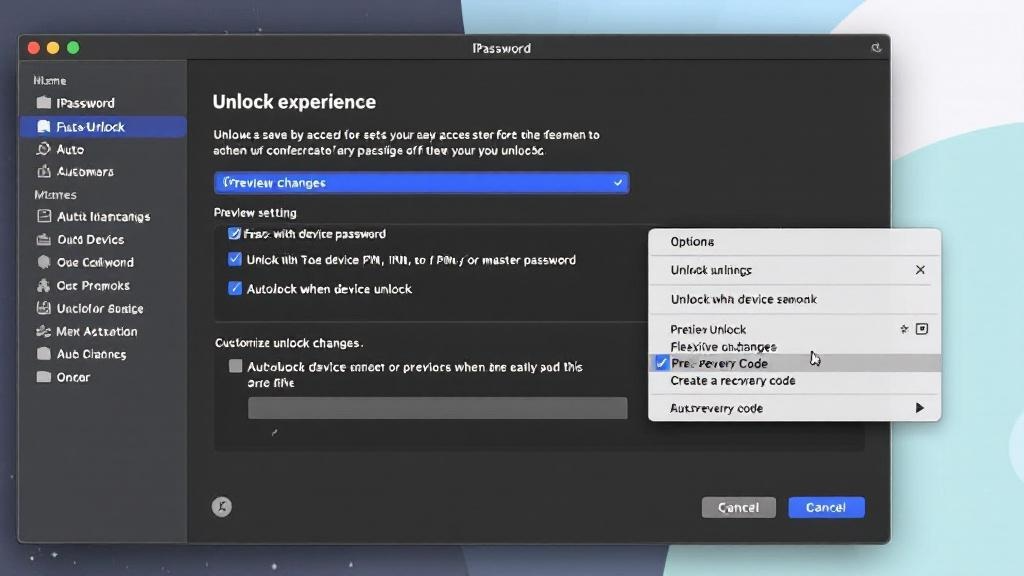1024x576 pixels.
Task: Click the customize unlock text input field
Action: (x=437, y=407)
